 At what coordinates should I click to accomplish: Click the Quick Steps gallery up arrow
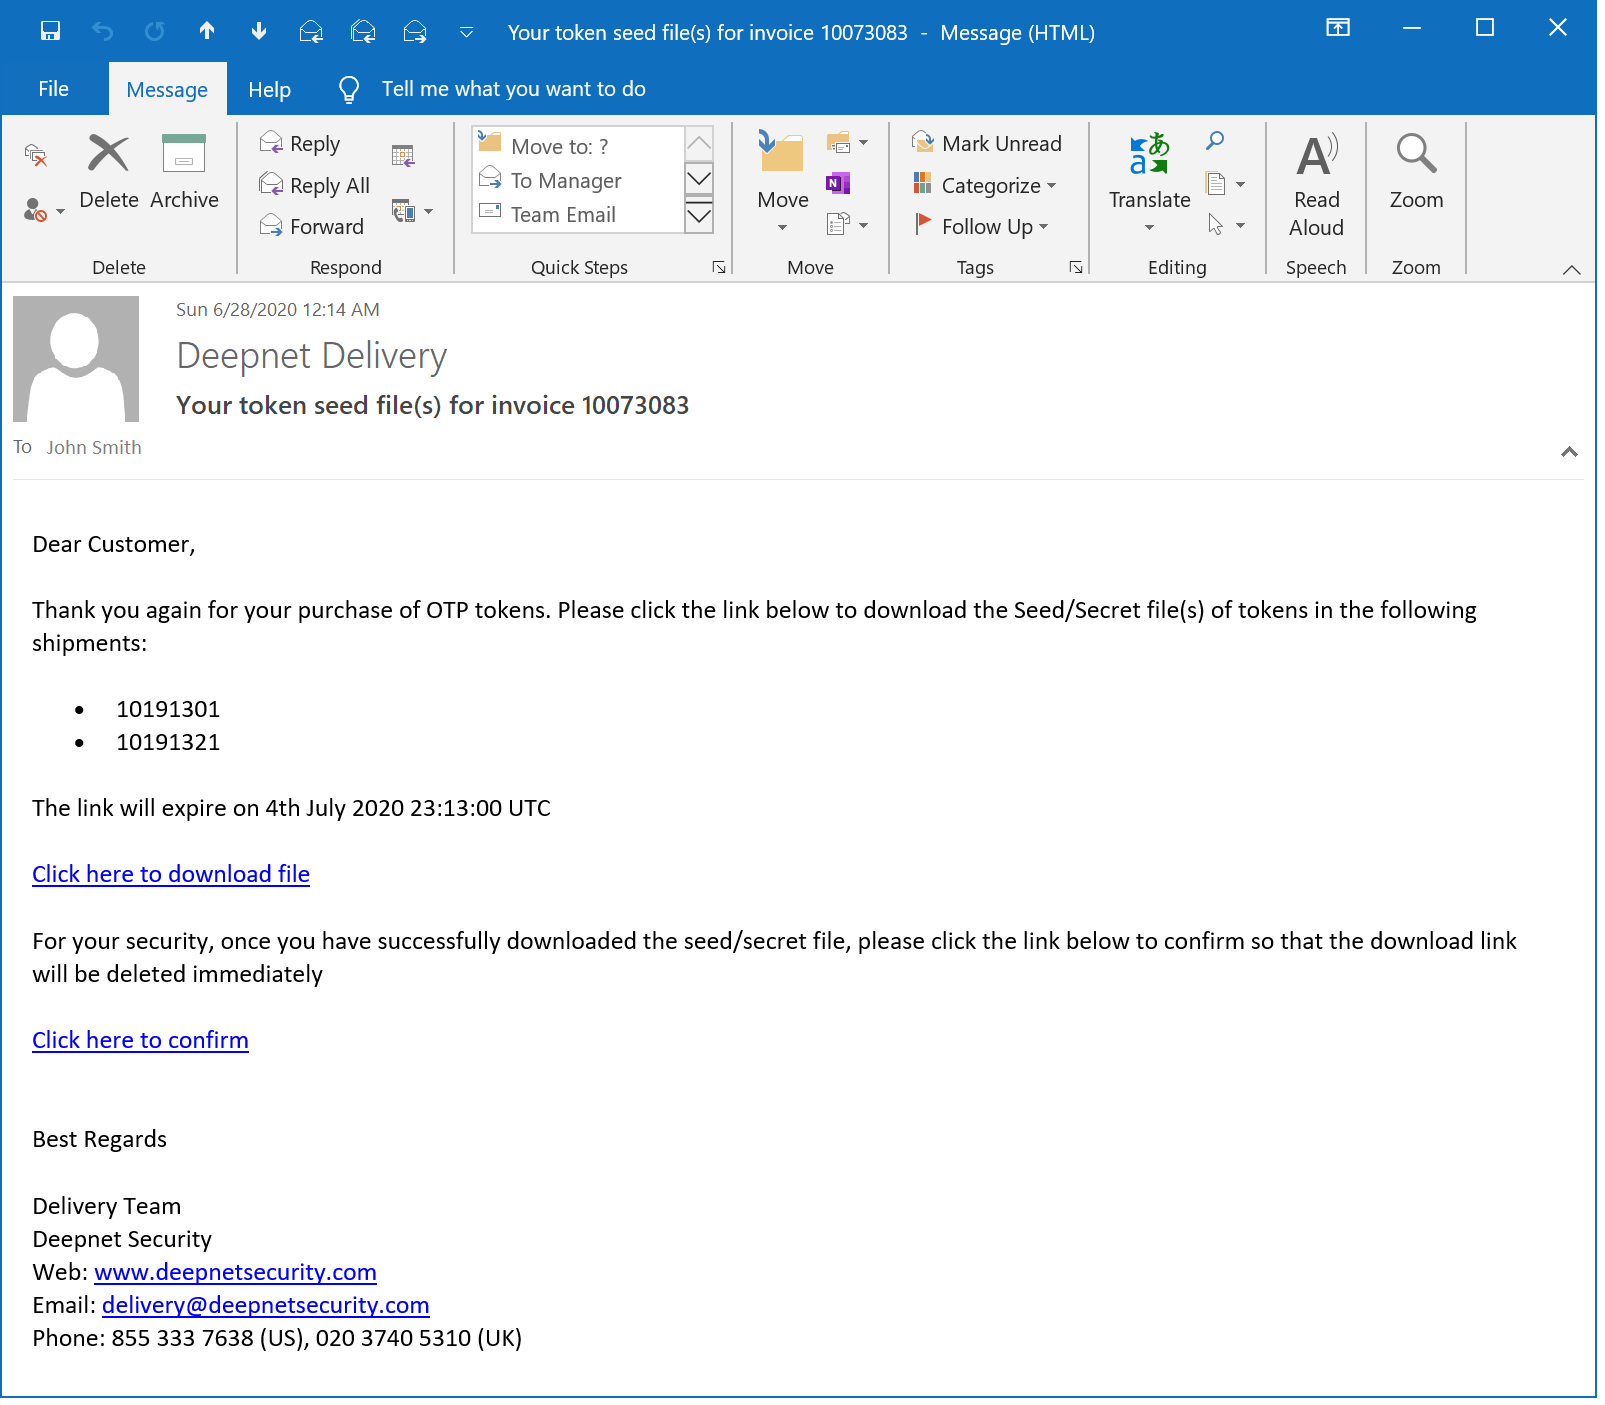(699, 143)
